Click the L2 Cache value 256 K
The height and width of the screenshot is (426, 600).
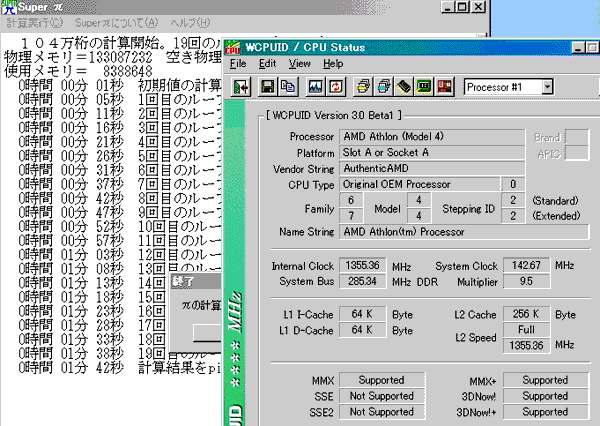(x=527, y=314)
